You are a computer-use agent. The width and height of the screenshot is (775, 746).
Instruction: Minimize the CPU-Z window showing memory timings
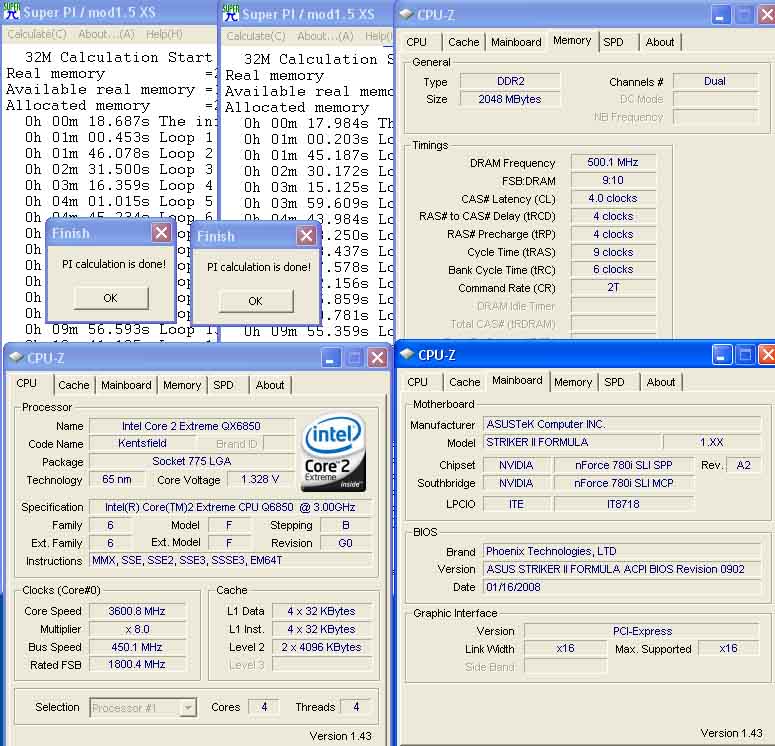point(721,14)
